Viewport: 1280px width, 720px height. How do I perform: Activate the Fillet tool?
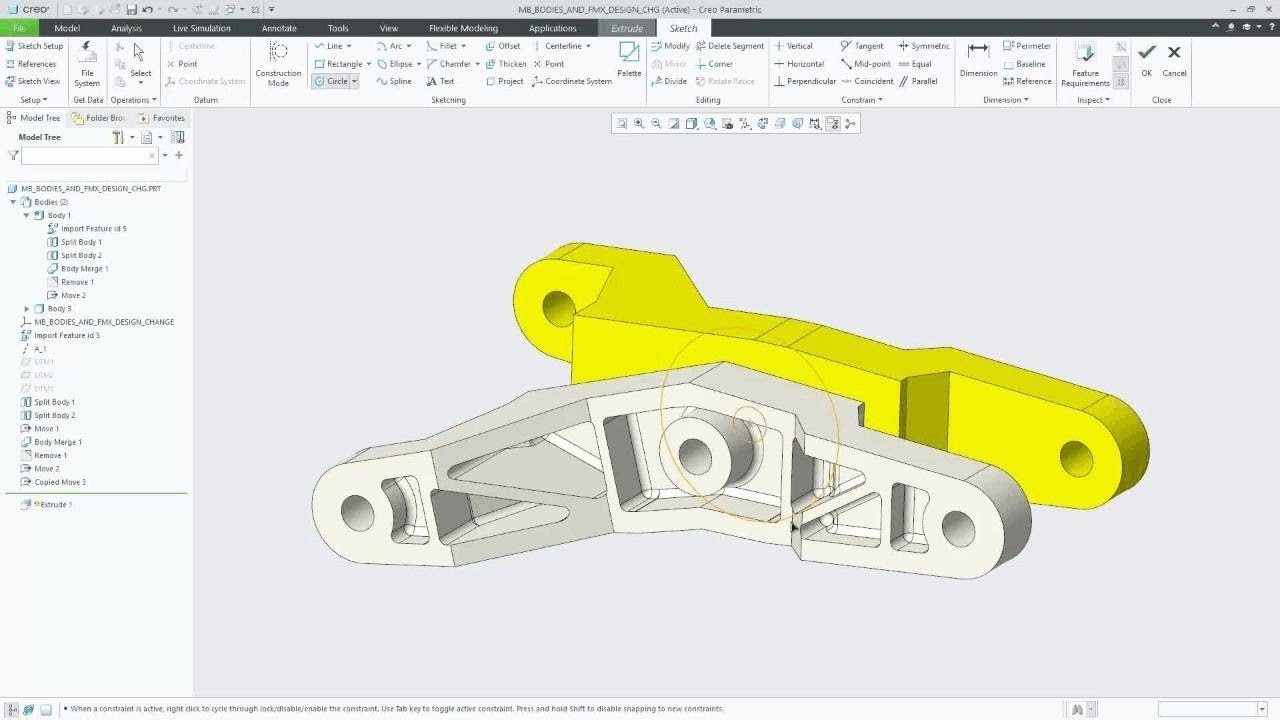(442, 46)
